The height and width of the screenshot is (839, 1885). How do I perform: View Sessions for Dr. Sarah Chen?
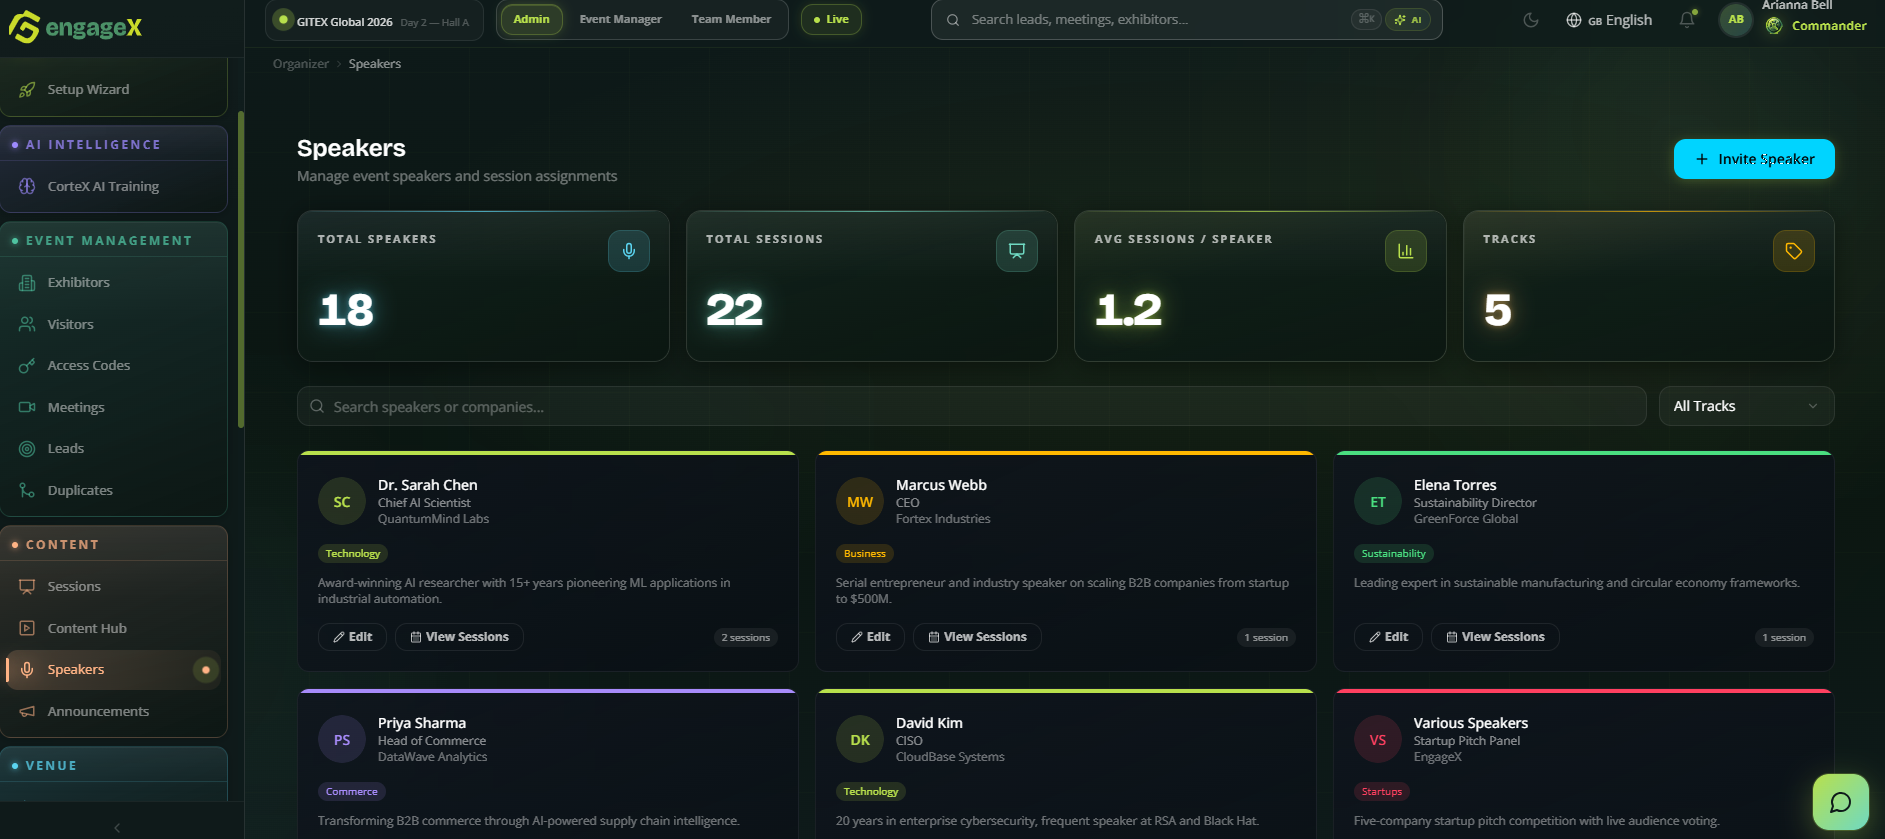459,637
